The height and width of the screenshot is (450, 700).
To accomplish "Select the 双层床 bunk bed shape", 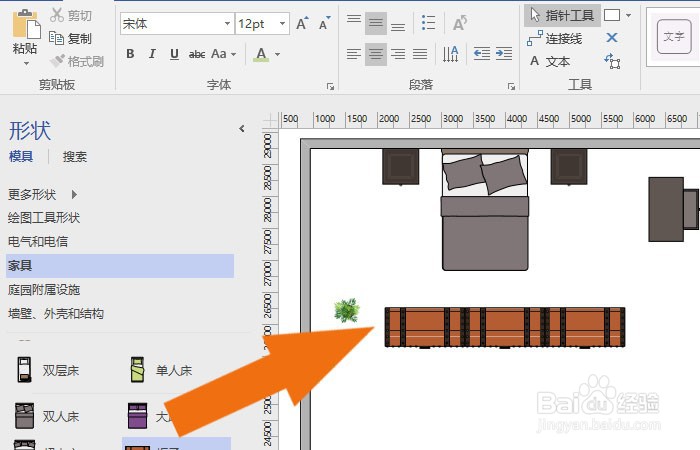I will [x=48, y=370].
